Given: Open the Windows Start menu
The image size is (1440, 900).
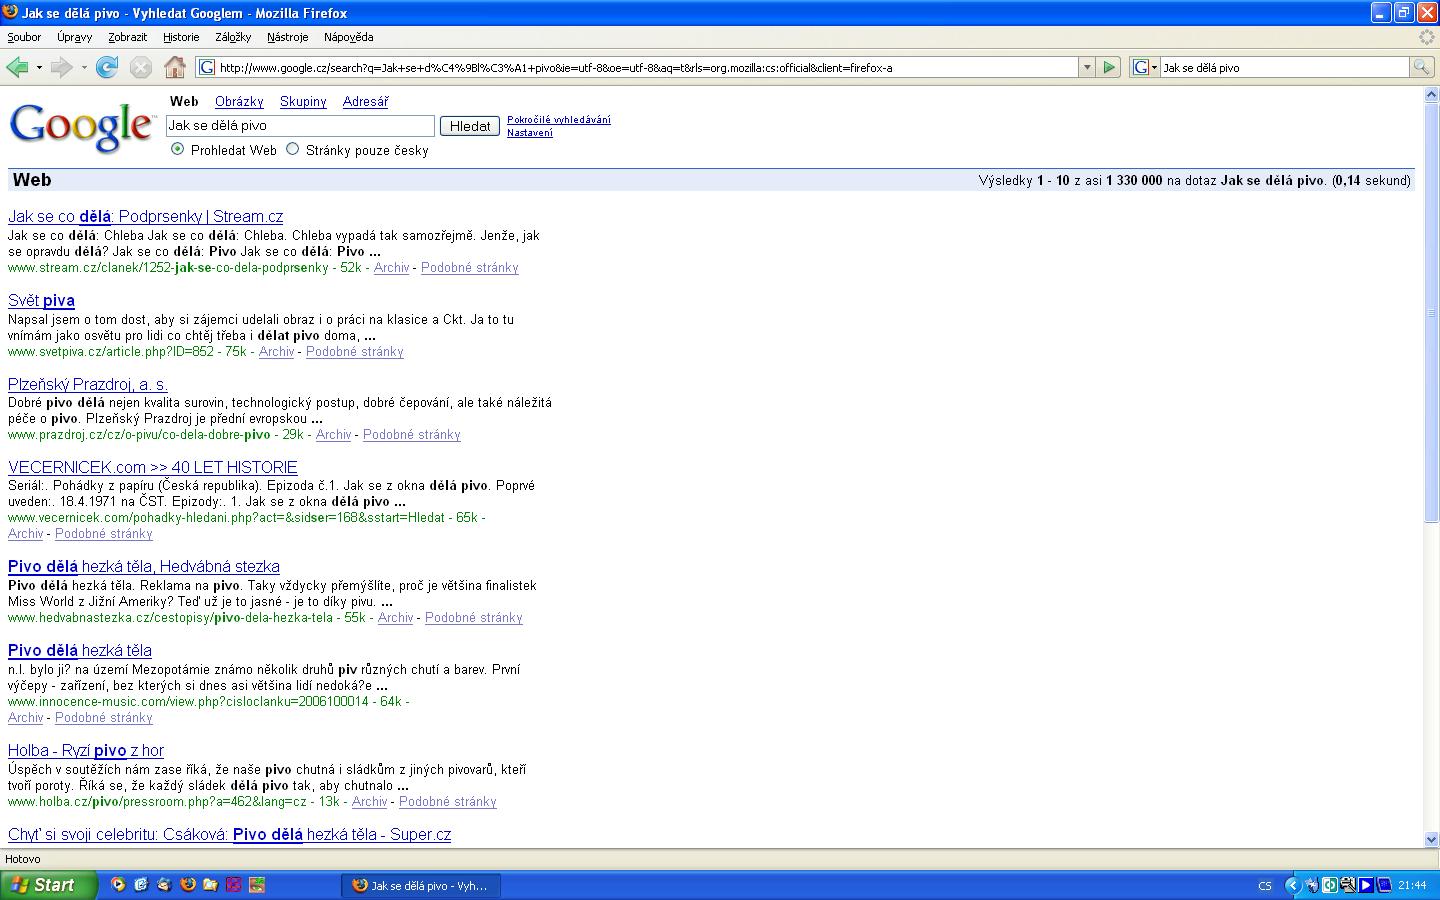Looking at the screenshot, I should [x=48, y=885].
